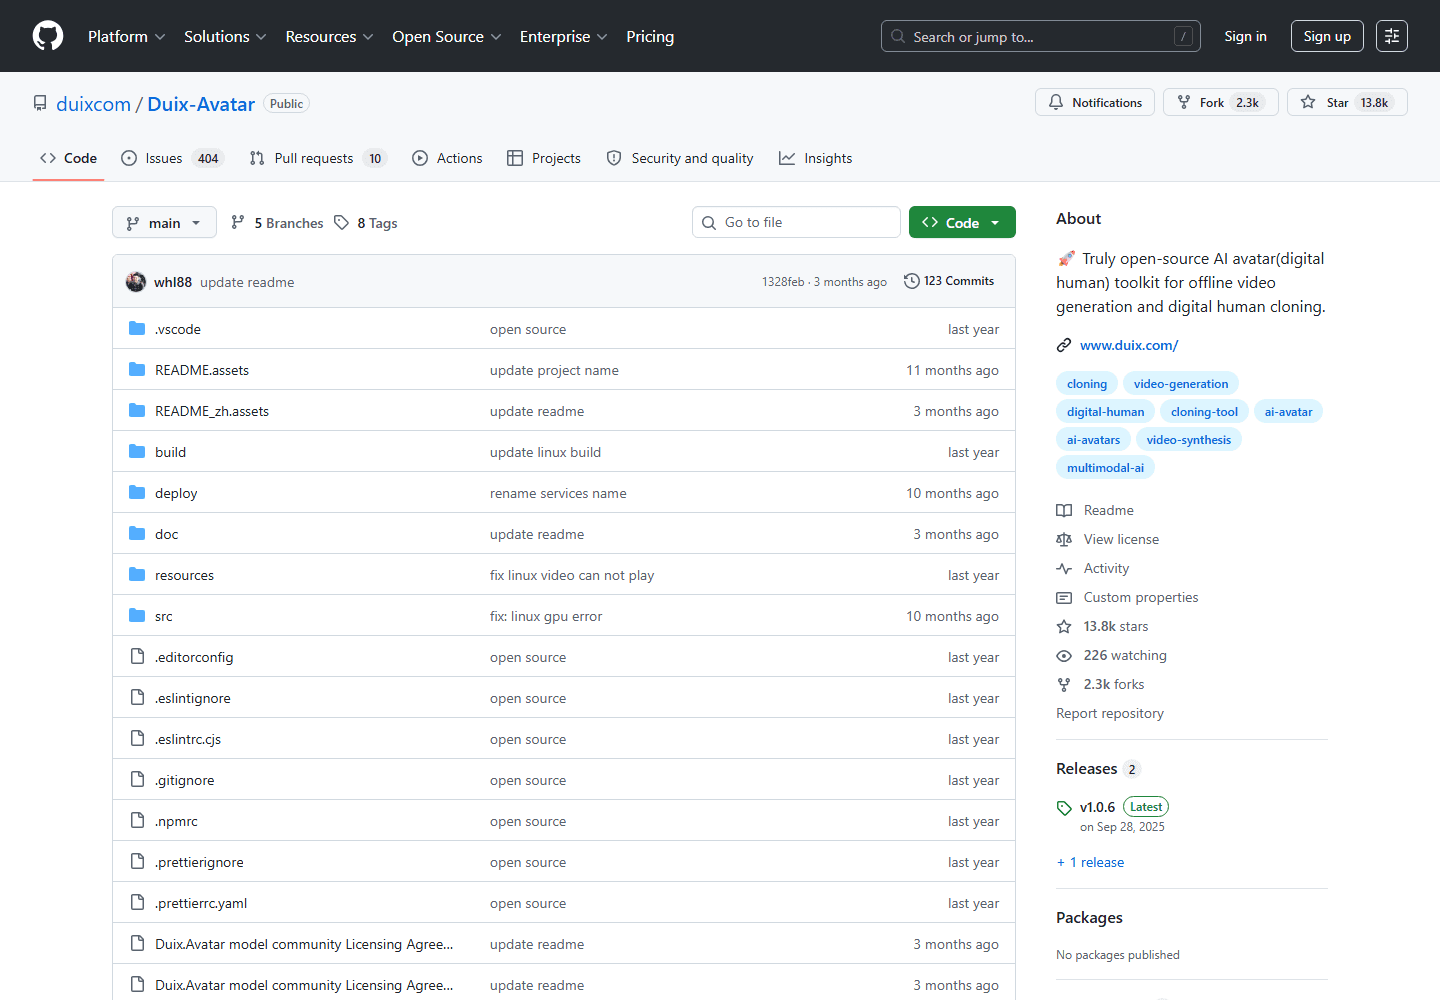
Task: Switch to the Pull requests tab
Action: point(317,158)
